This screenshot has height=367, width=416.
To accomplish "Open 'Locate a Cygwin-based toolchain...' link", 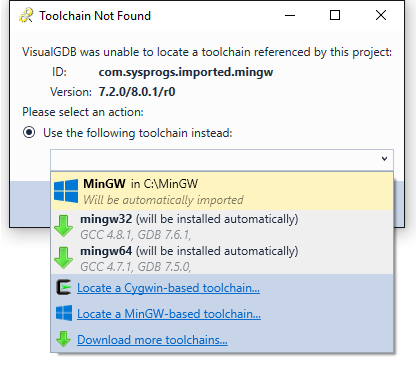I will pyautogui.click(x=168, y=288).
